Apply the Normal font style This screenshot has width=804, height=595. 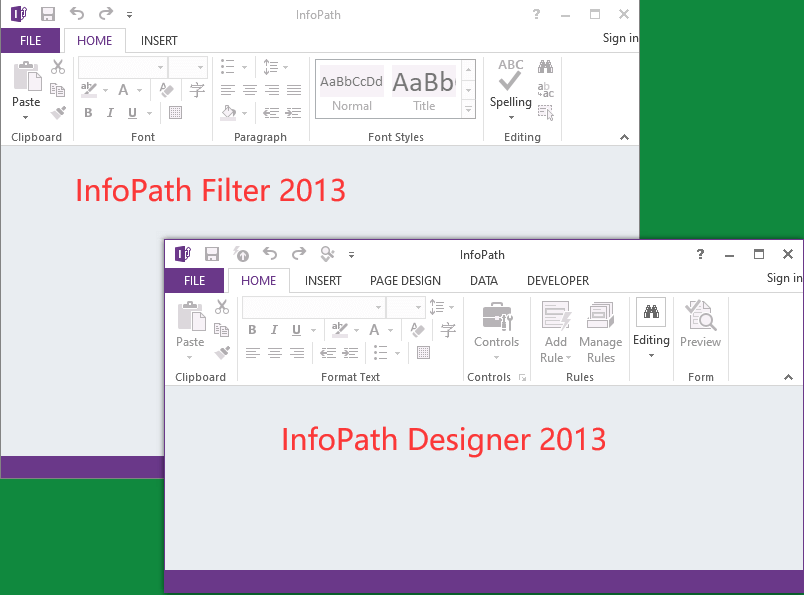pos(352,89)
